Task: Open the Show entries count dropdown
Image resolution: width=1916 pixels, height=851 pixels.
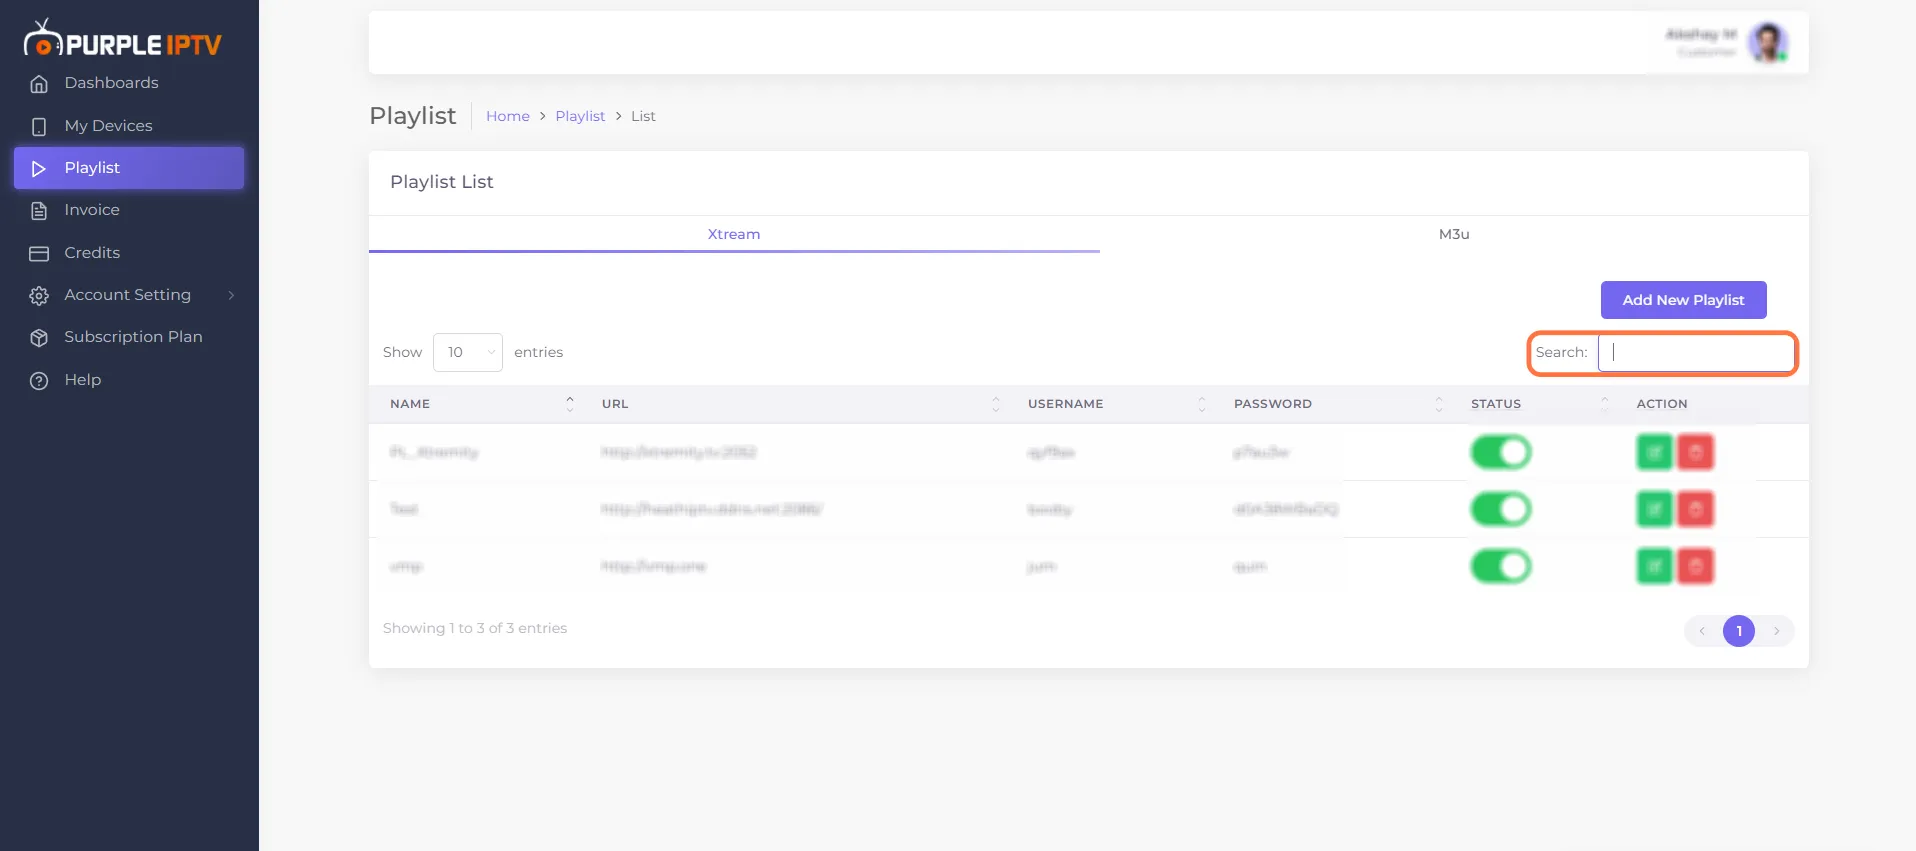Action: (468, 352)
